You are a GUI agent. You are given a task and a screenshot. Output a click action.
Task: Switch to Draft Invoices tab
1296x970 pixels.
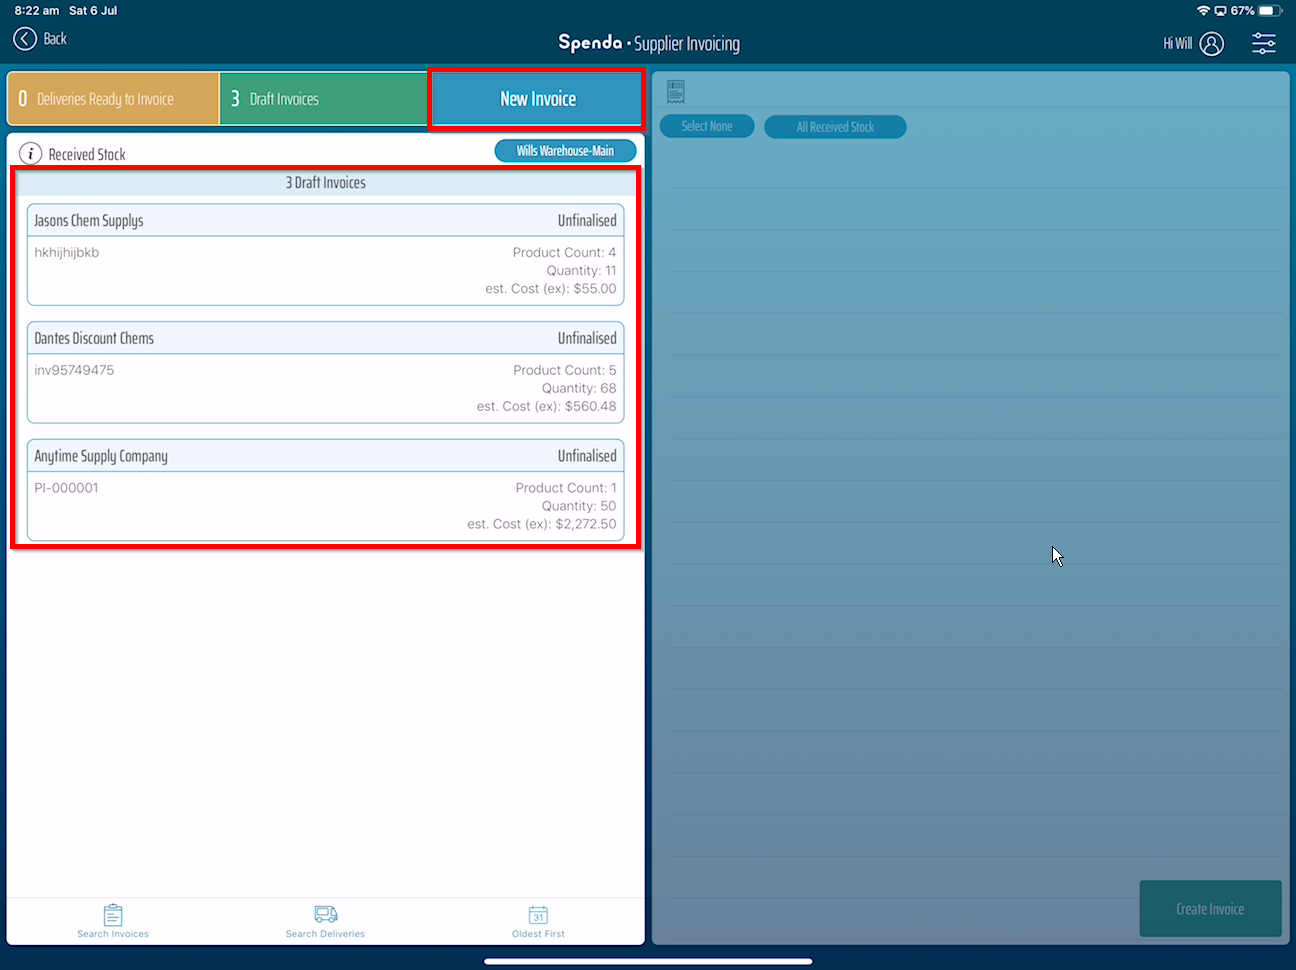point(324,99)
